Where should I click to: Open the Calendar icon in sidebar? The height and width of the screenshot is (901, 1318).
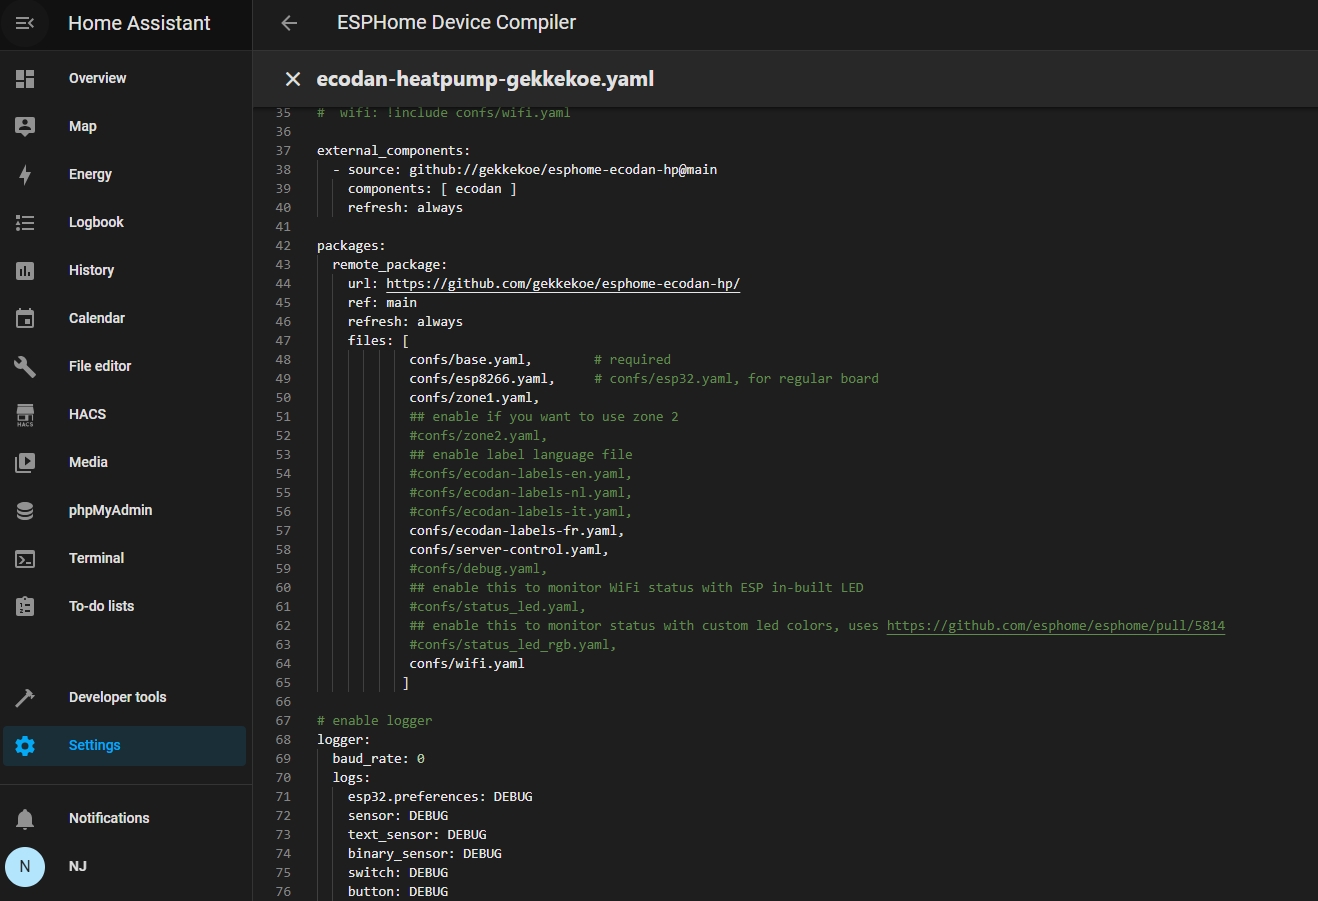pos(25,318)
